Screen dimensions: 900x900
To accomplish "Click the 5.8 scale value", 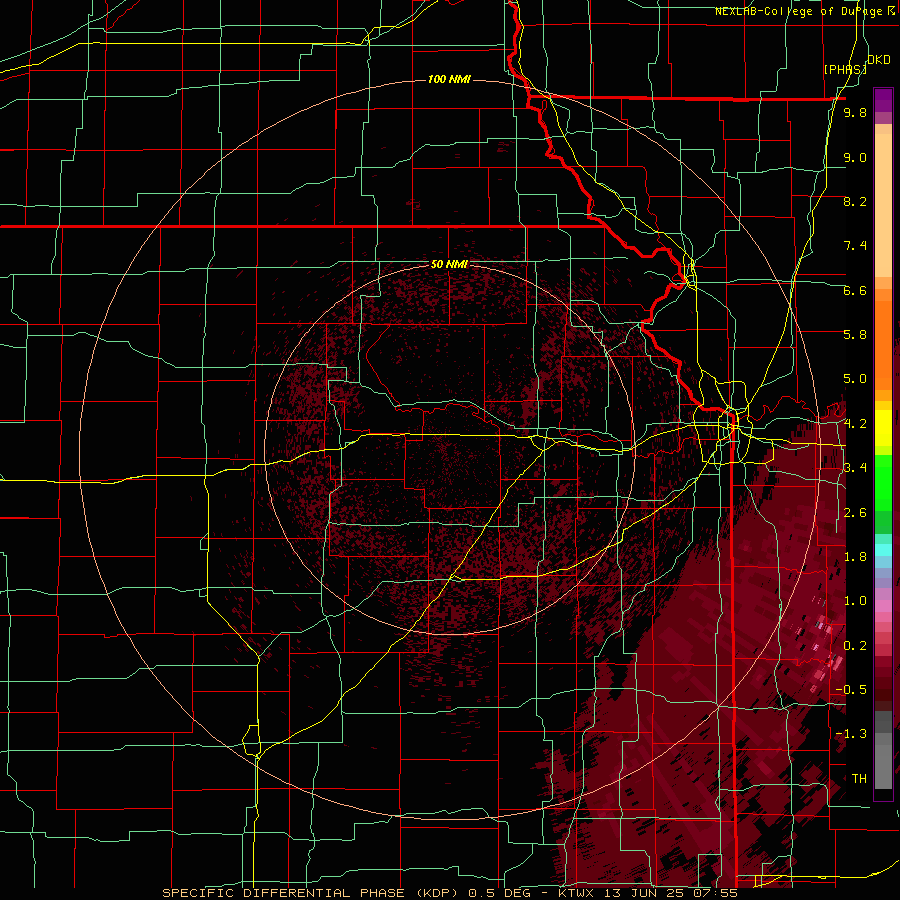I will [855, 334].
